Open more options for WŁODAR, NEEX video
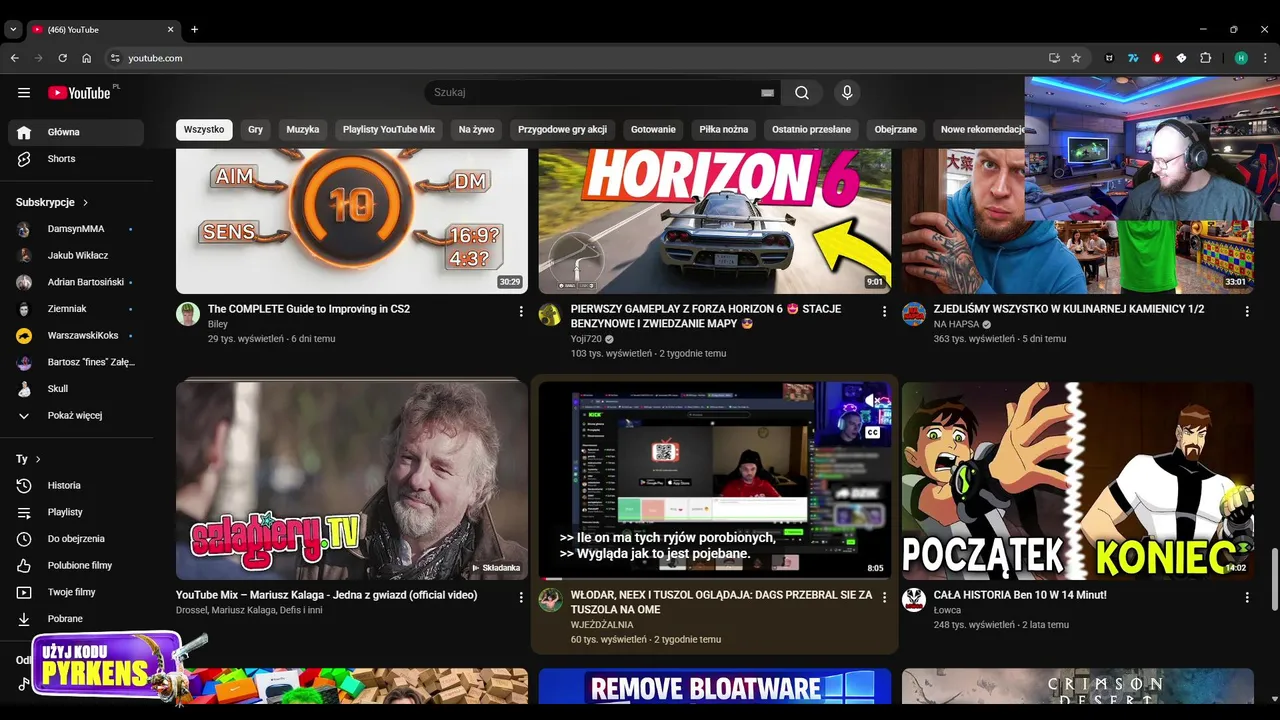Viewport: 1280px width, 720px height. (x=884, y=598)
